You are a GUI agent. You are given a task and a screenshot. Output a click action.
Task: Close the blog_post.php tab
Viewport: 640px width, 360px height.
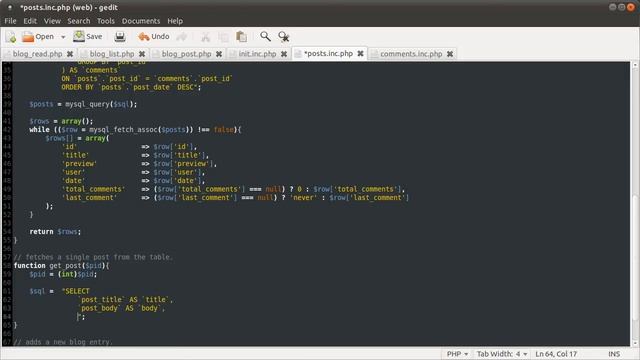tap(219, 54)
